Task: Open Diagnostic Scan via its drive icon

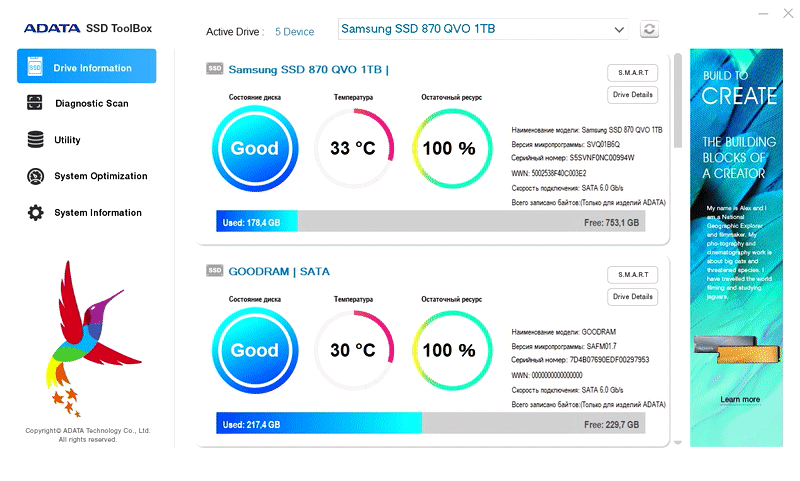Action: point(35,103)
